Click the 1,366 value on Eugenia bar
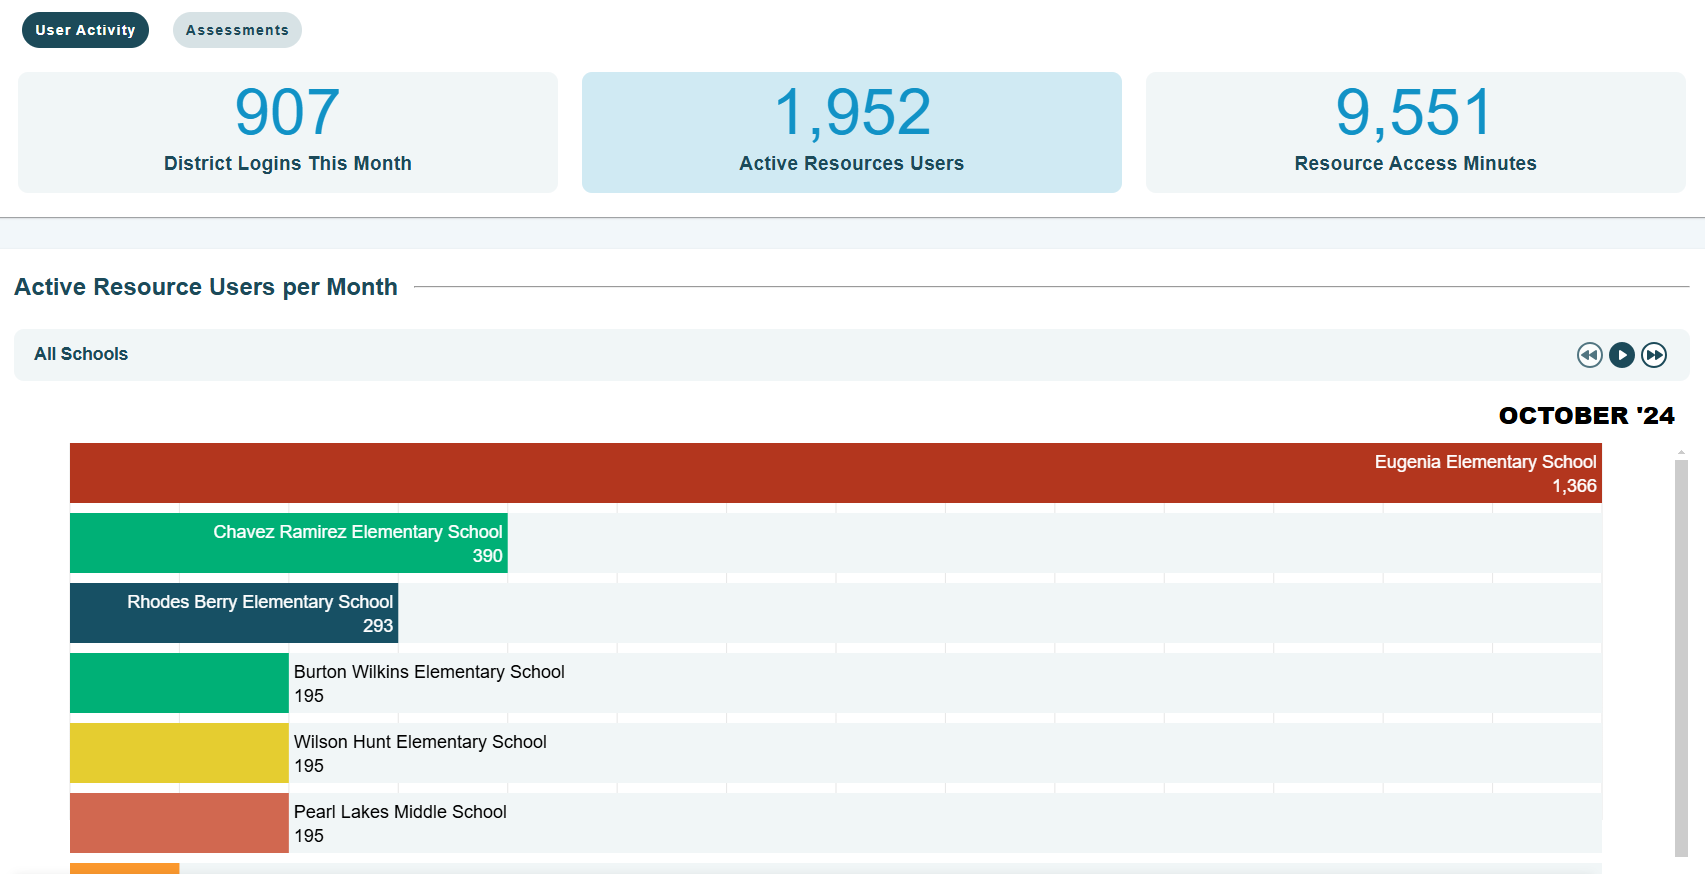The image size is (1705, 874). point(1574,486)
